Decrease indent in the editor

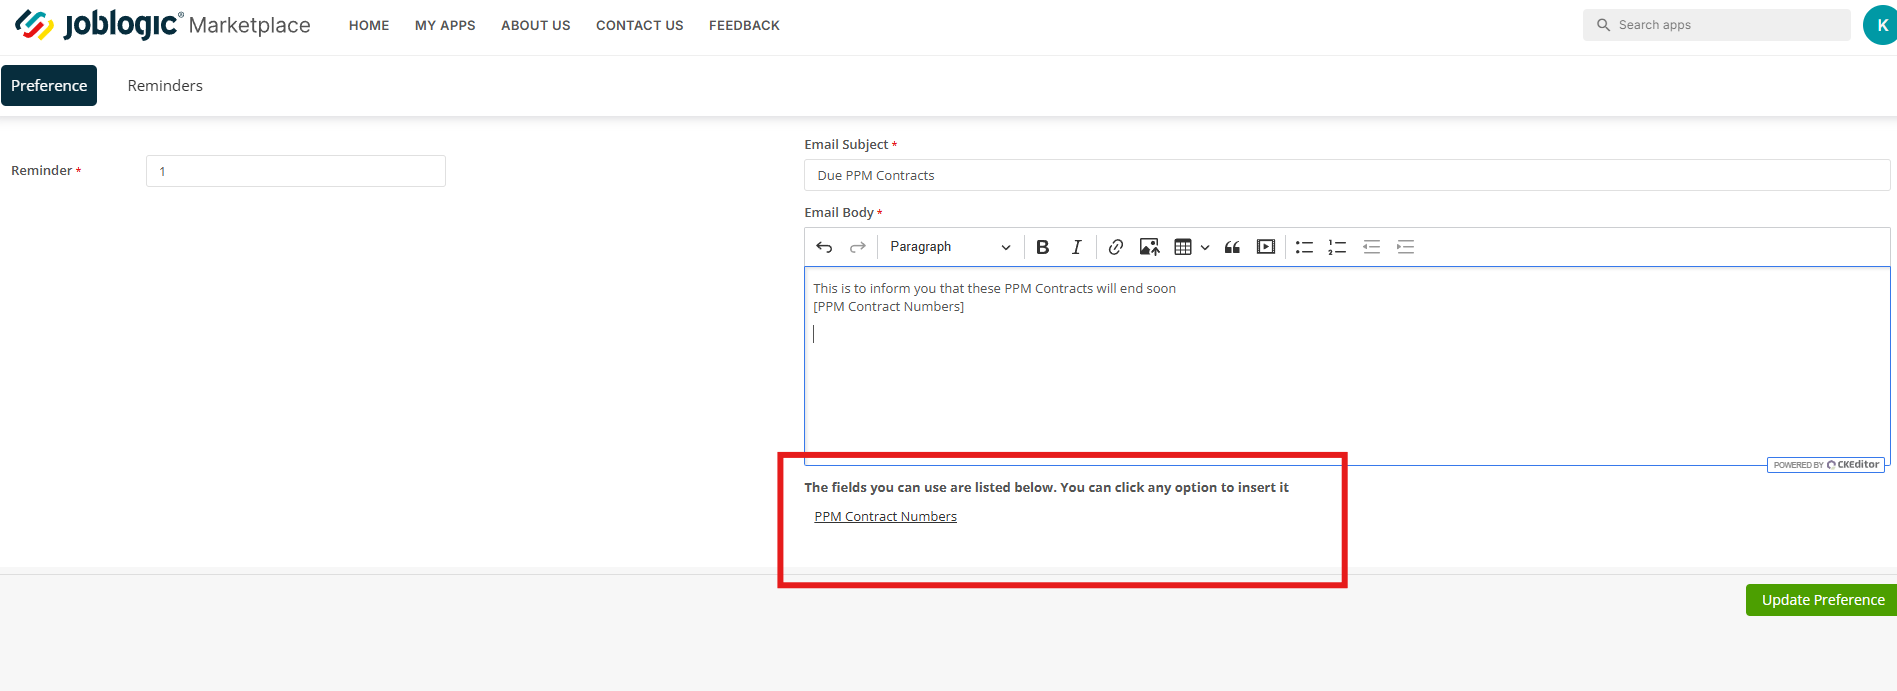pos(1372,247)
